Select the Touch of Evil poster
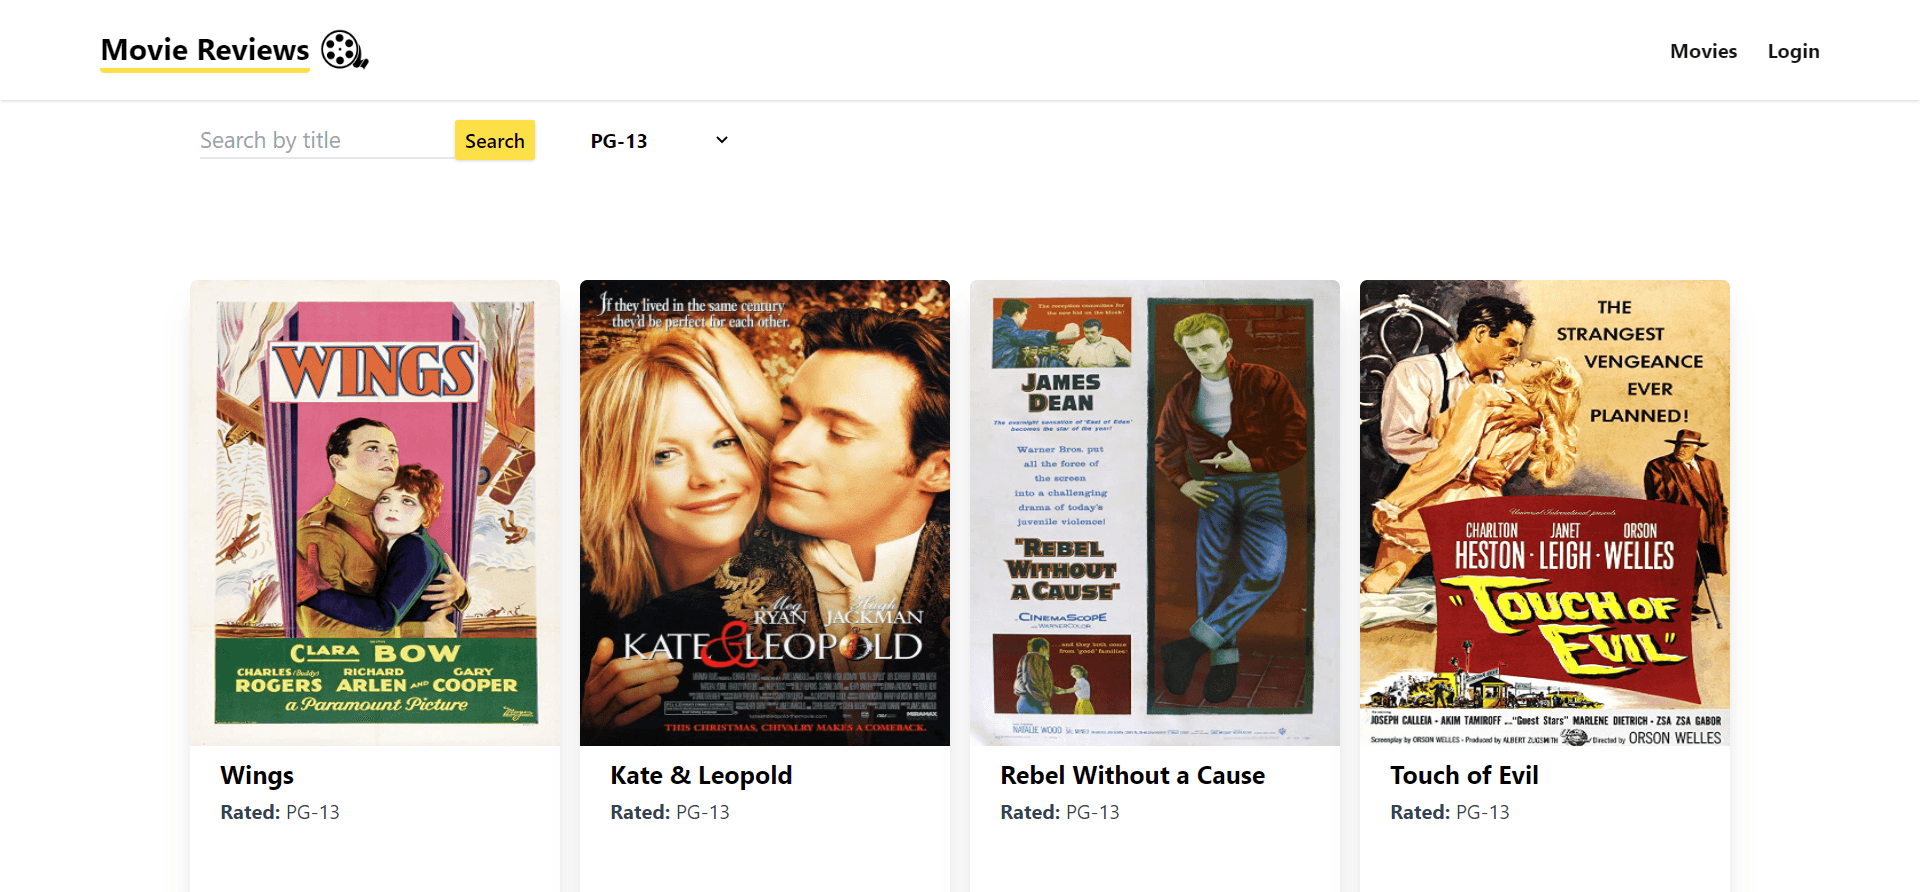 1545,512
